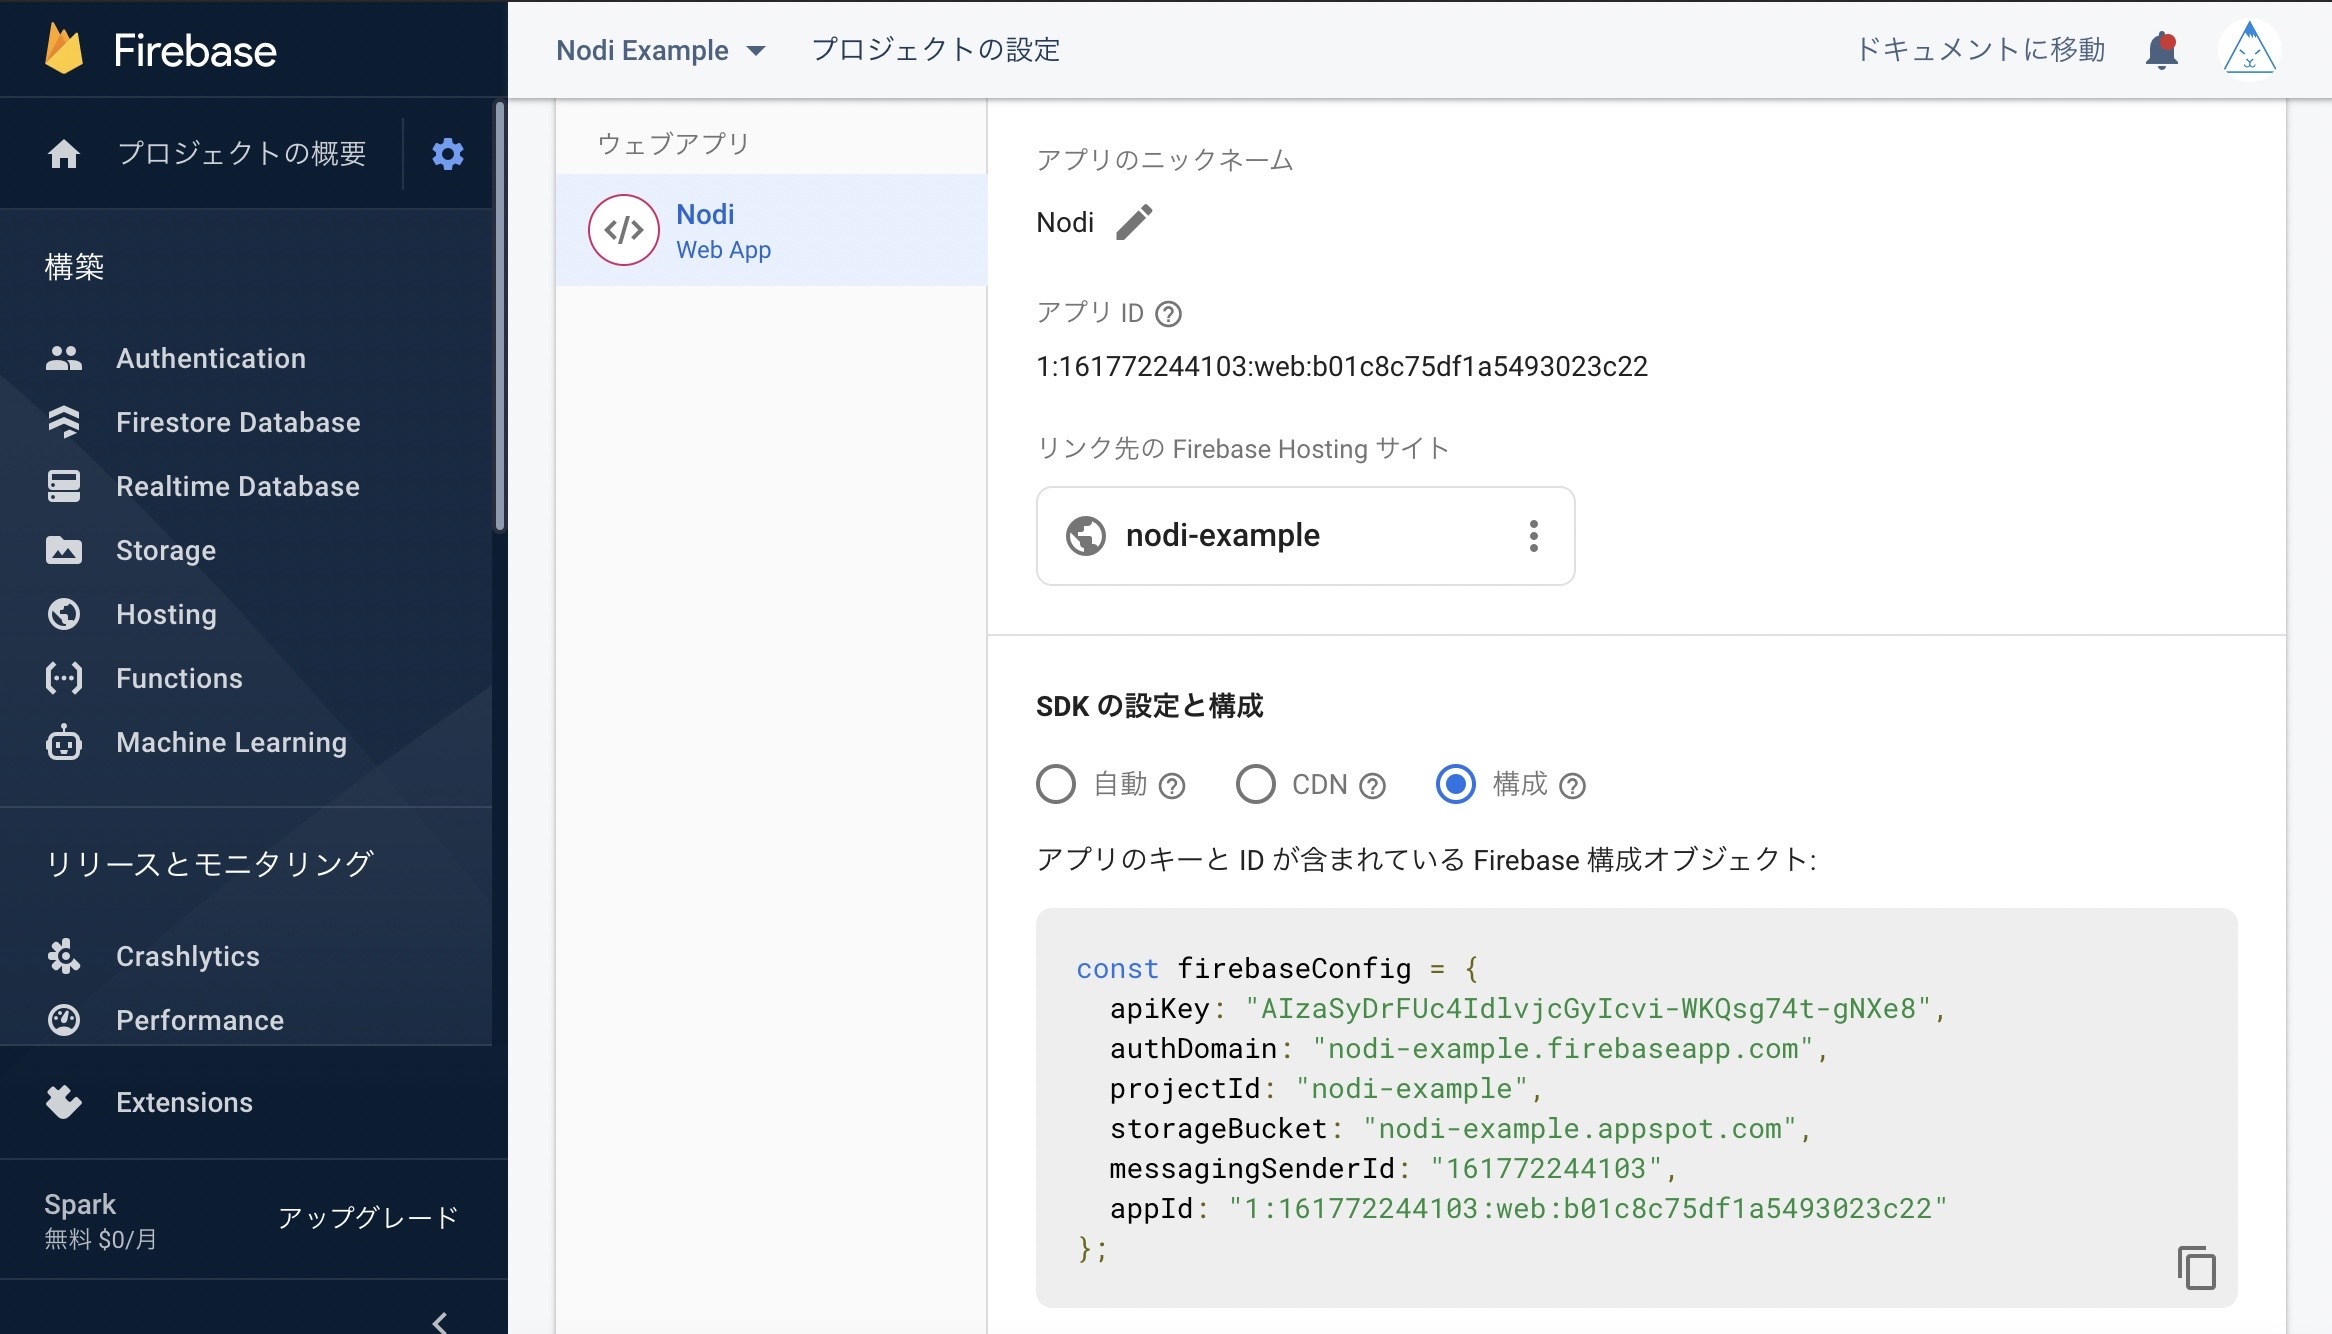Open nodi-example hosting site menu
2332x1334 pixels.
pos(1531,535)
